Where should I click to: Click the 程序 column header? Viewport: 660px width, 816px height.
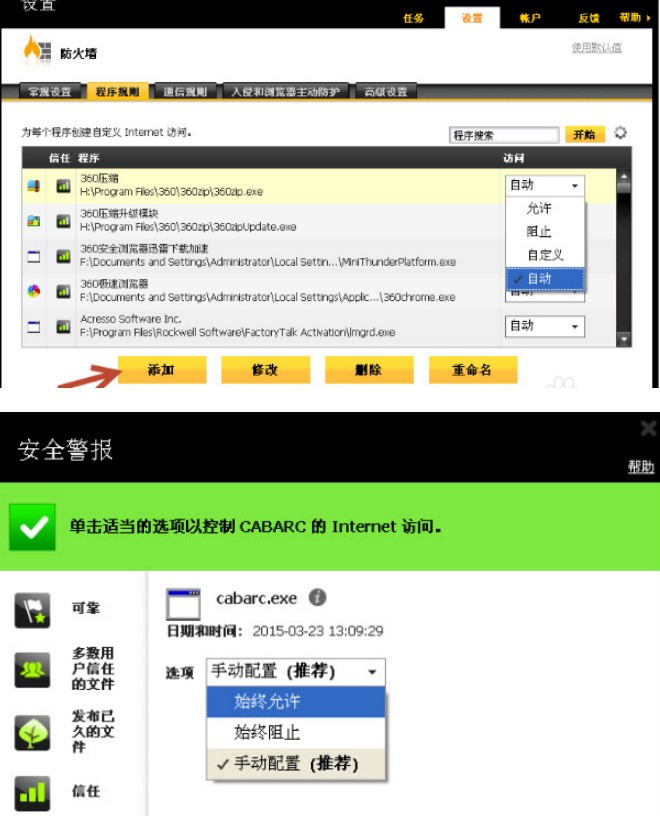[x=88, y=158]
